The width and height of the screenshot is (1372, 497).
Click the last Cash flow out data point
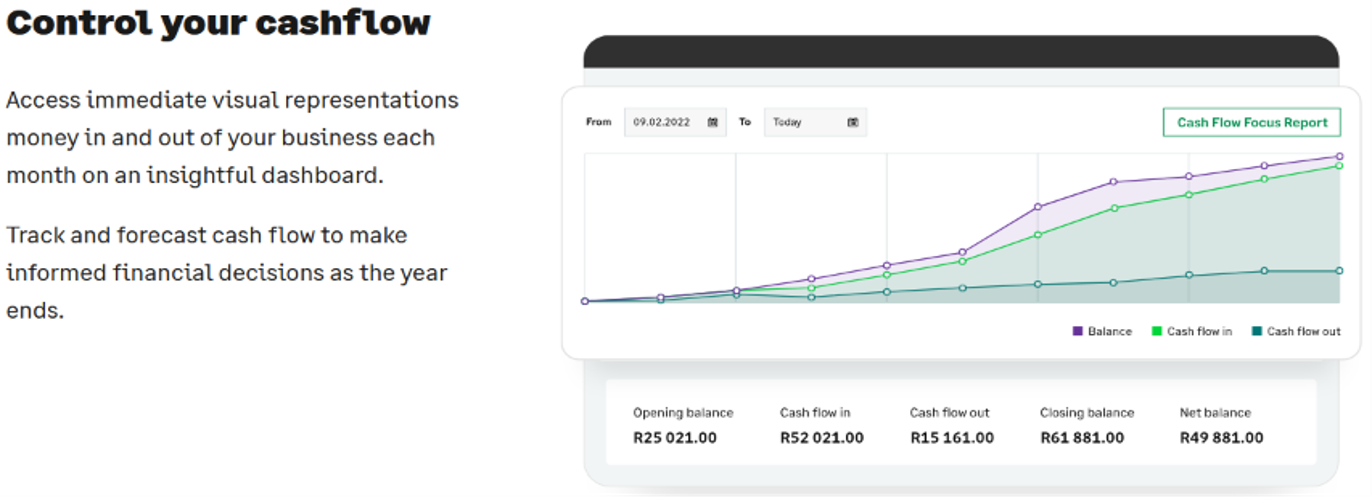point(1339,271)
